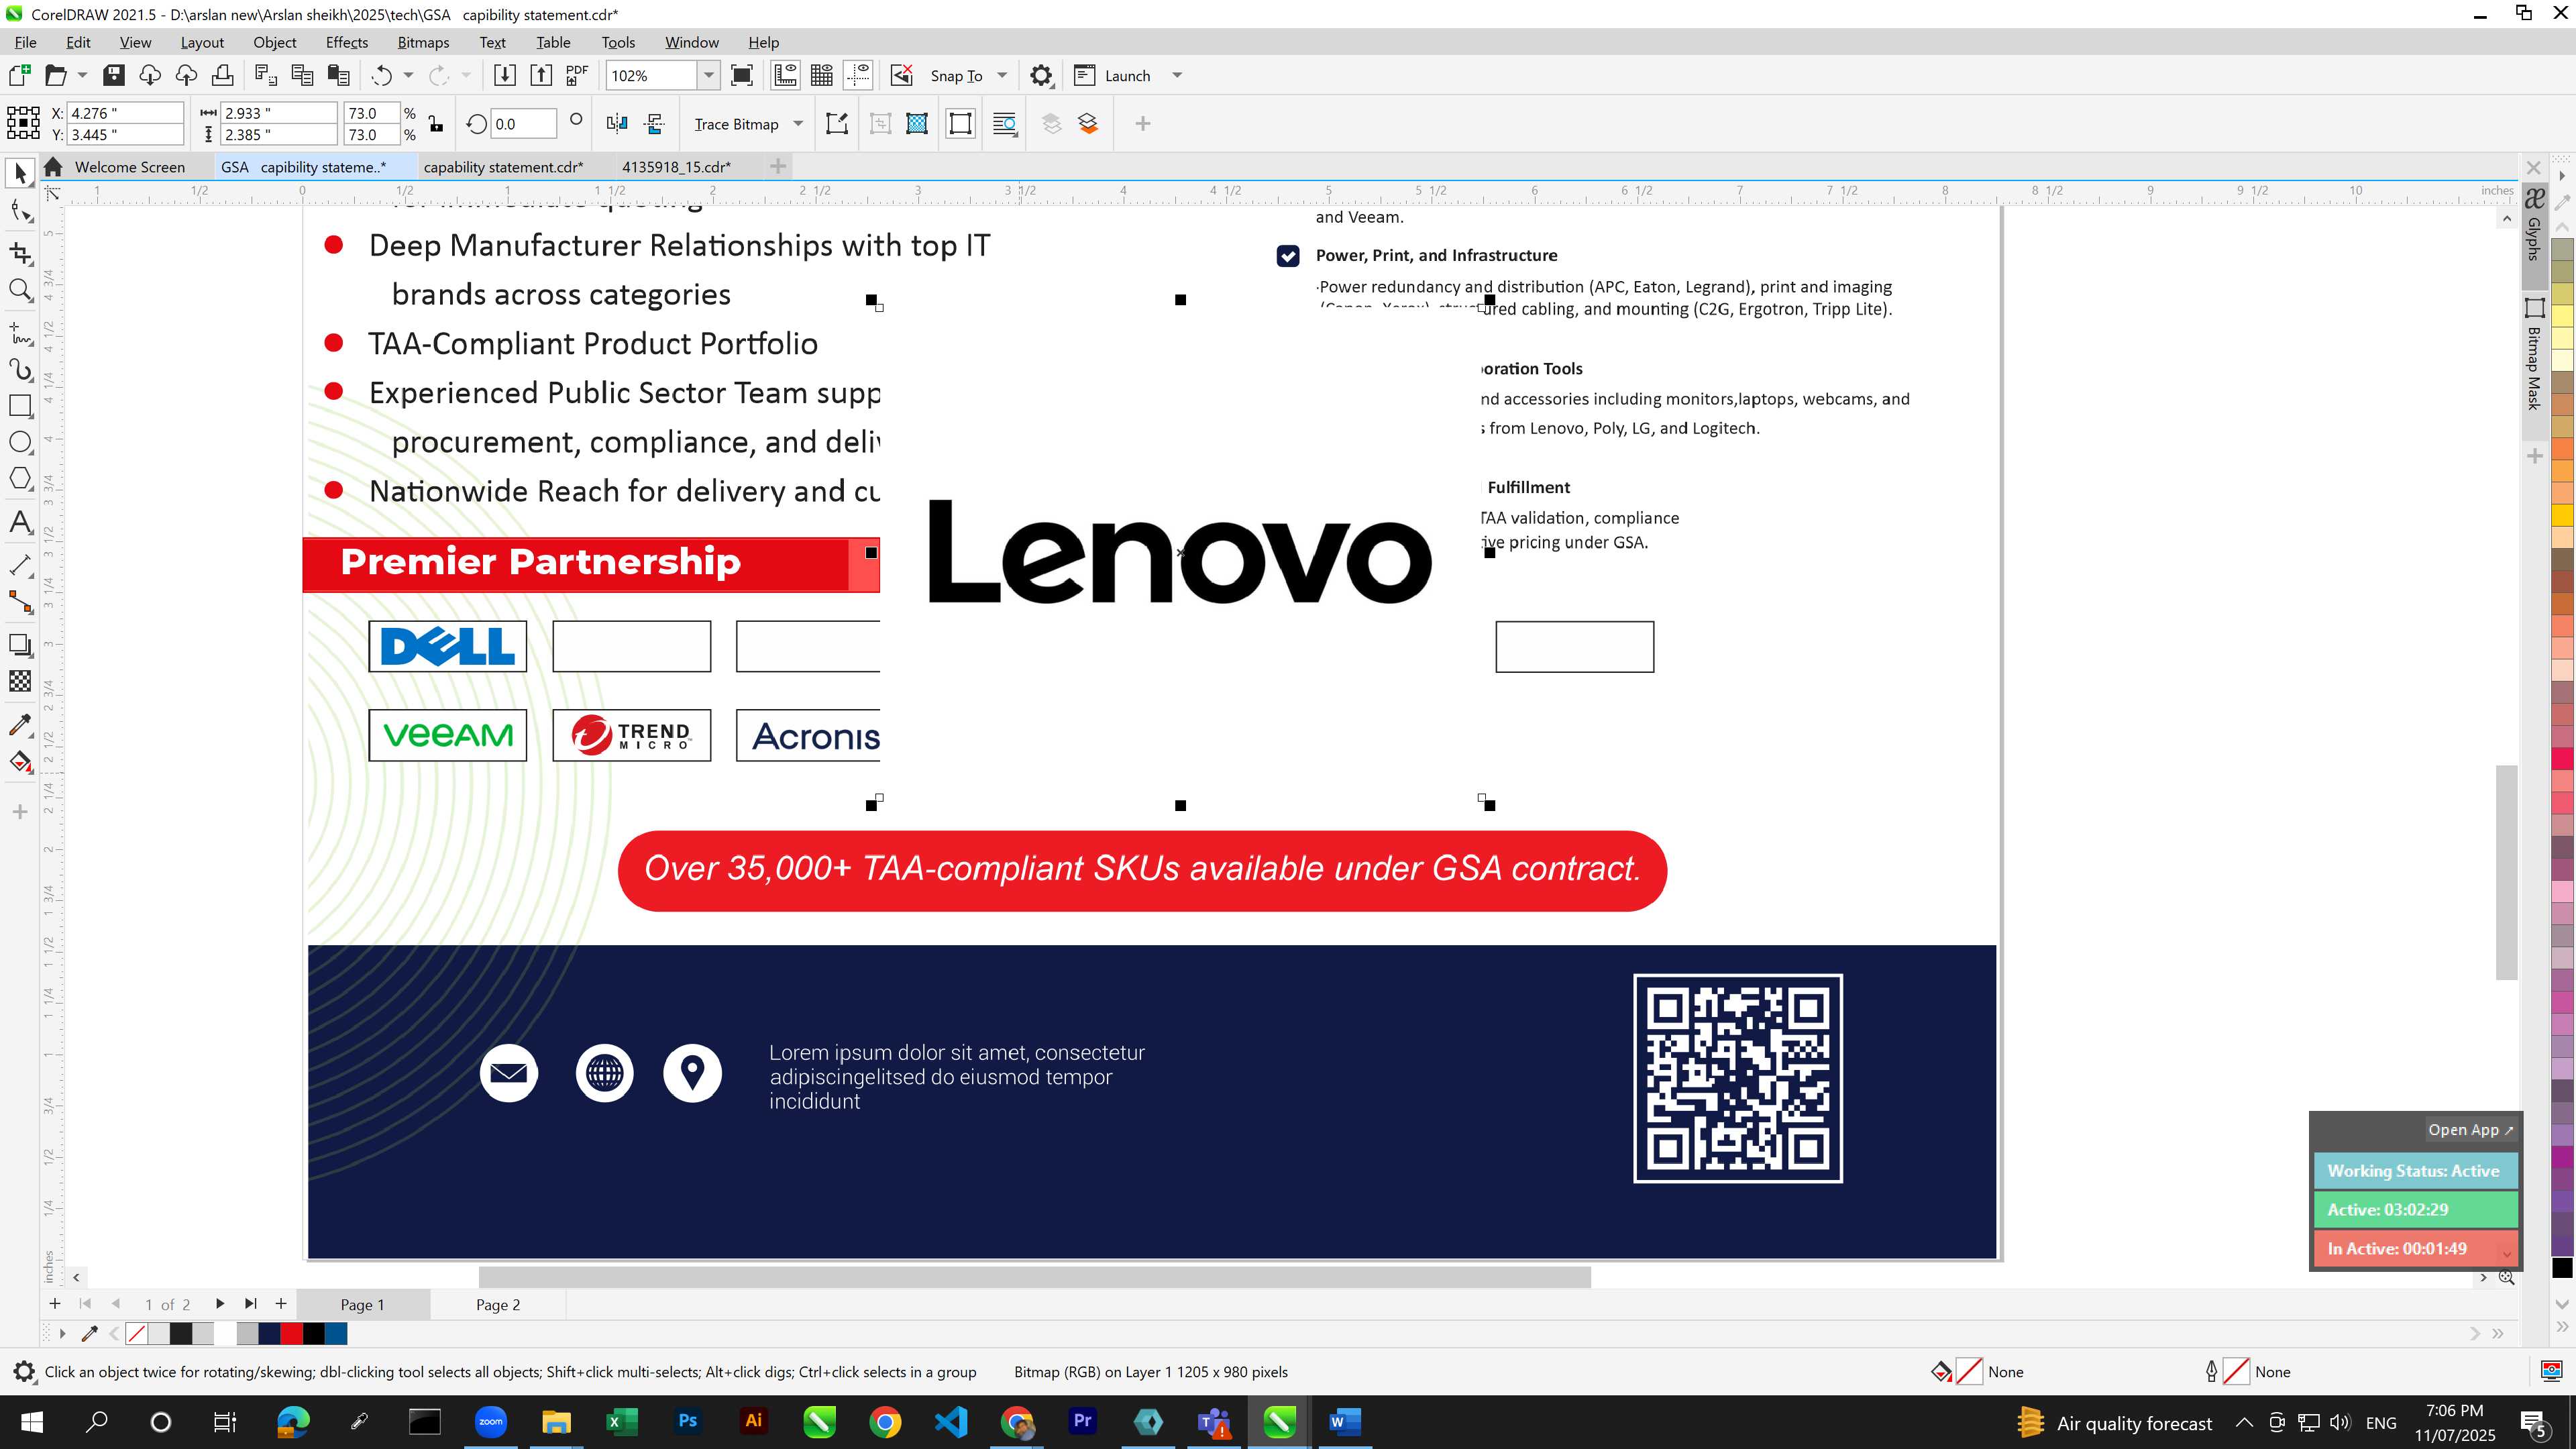Toggle show guidelines
2576x1449 pixels.
coord(859,76)
